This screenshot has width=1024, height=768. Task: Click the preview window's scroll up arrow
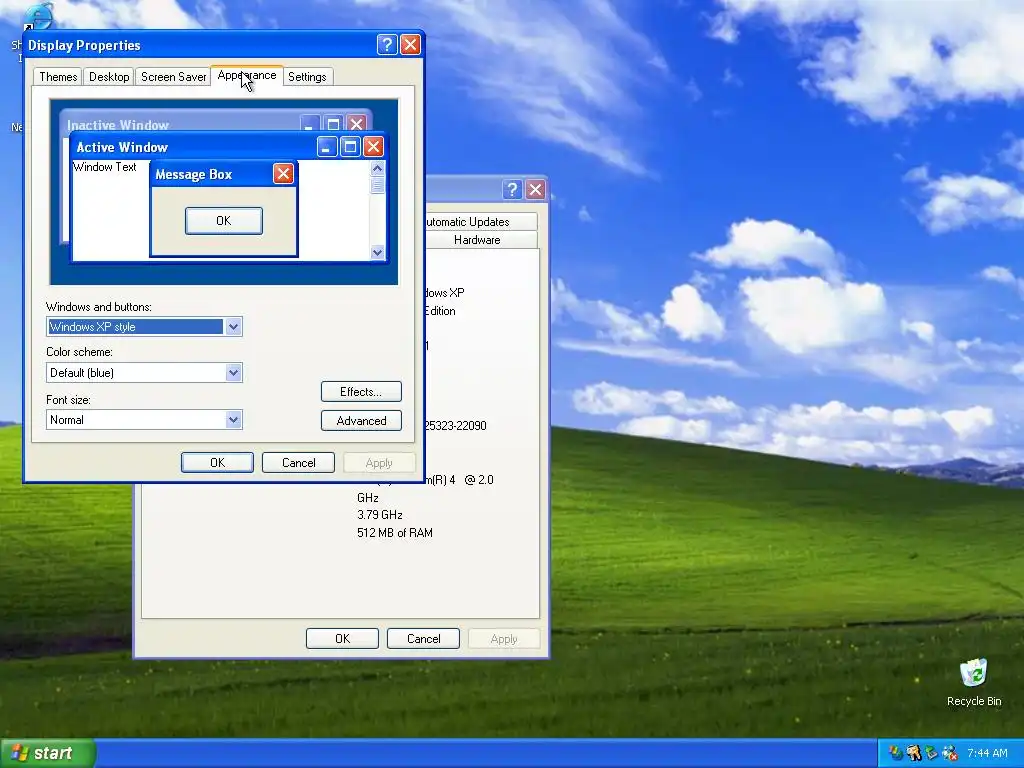coord(377,168)
